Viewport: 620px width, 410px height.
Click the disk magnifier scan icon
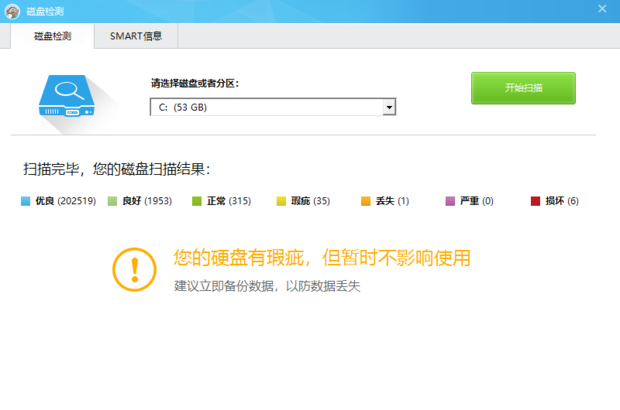pyautogui.click(x=67, y=96)
